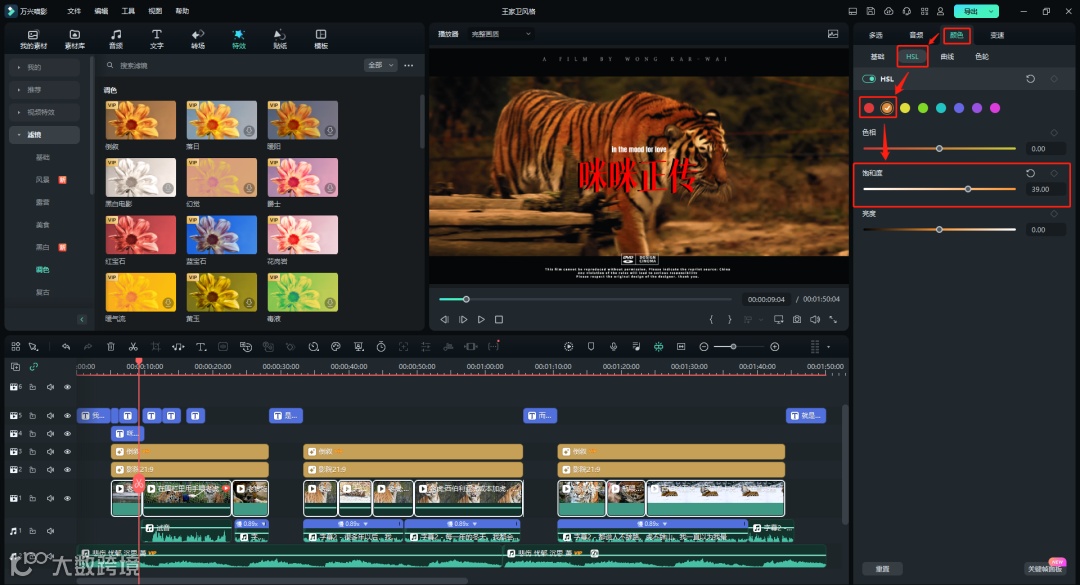Click the shield marker icon in timeline toolbar
This screenshot has width=1080, height=585.
590,347
